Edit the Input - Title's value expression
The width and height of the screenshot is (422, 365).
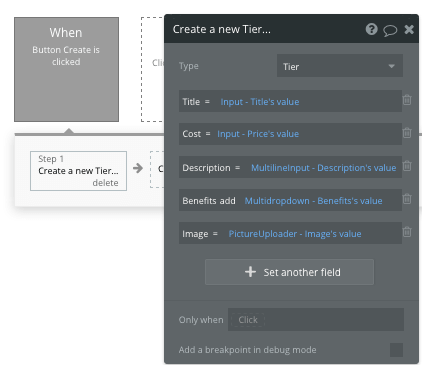[260, 102]
